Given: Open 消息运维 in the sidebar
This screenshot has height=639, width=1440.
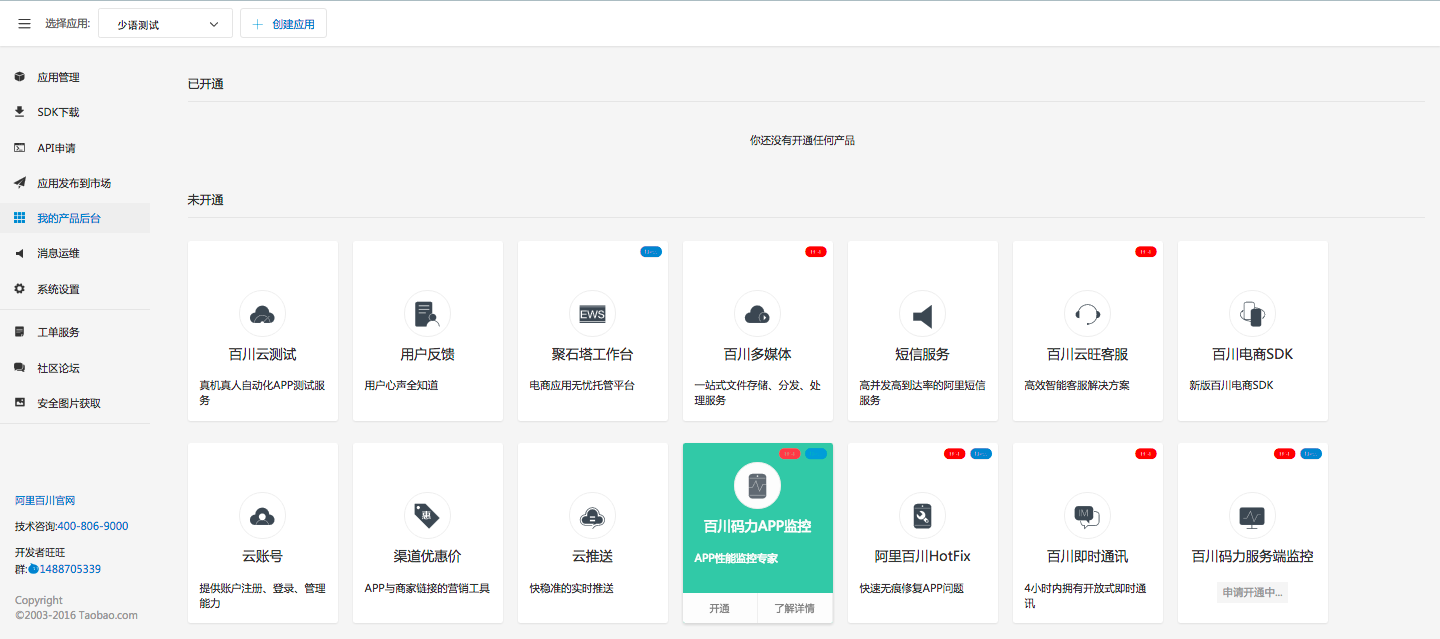Looking at the screenshot, I should click(x=75, y=253).
